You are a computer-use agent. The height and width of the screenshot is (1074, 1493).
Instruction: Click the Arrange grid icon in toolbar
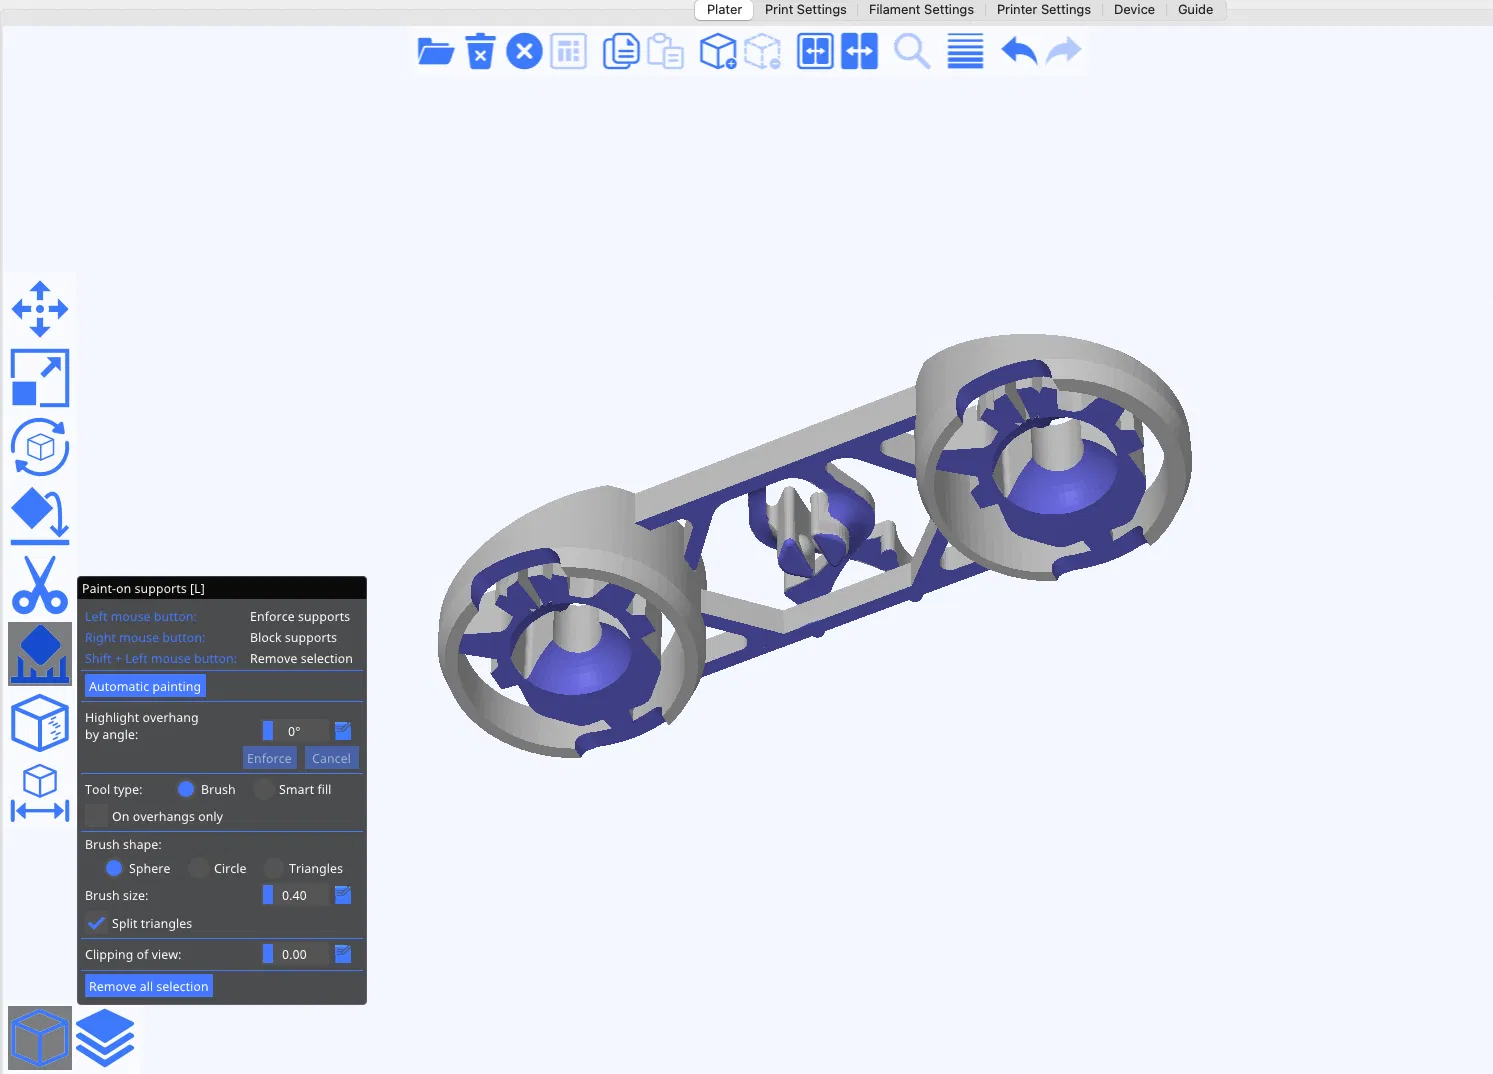(568, 51)
